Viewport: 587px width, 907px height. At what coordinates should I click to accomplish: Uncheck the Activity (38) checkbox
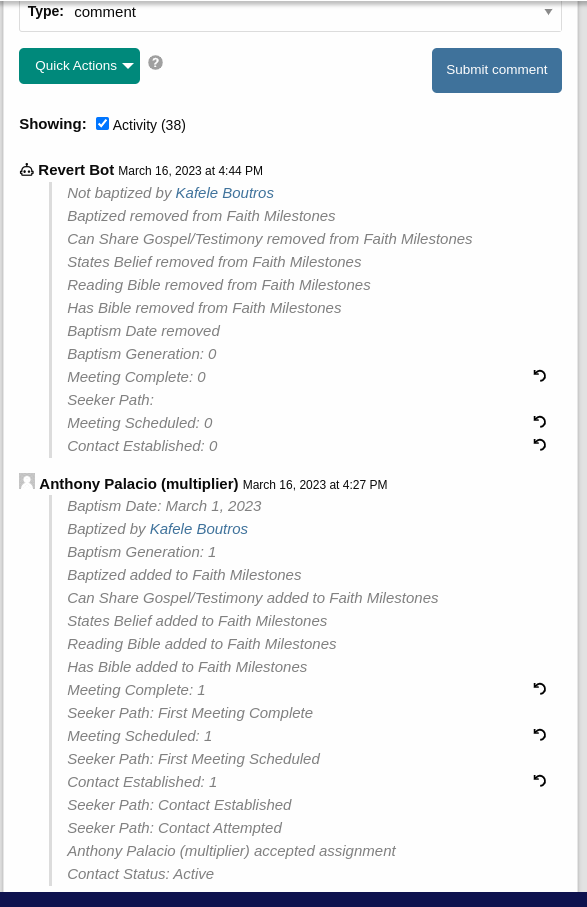pos(102,124)
